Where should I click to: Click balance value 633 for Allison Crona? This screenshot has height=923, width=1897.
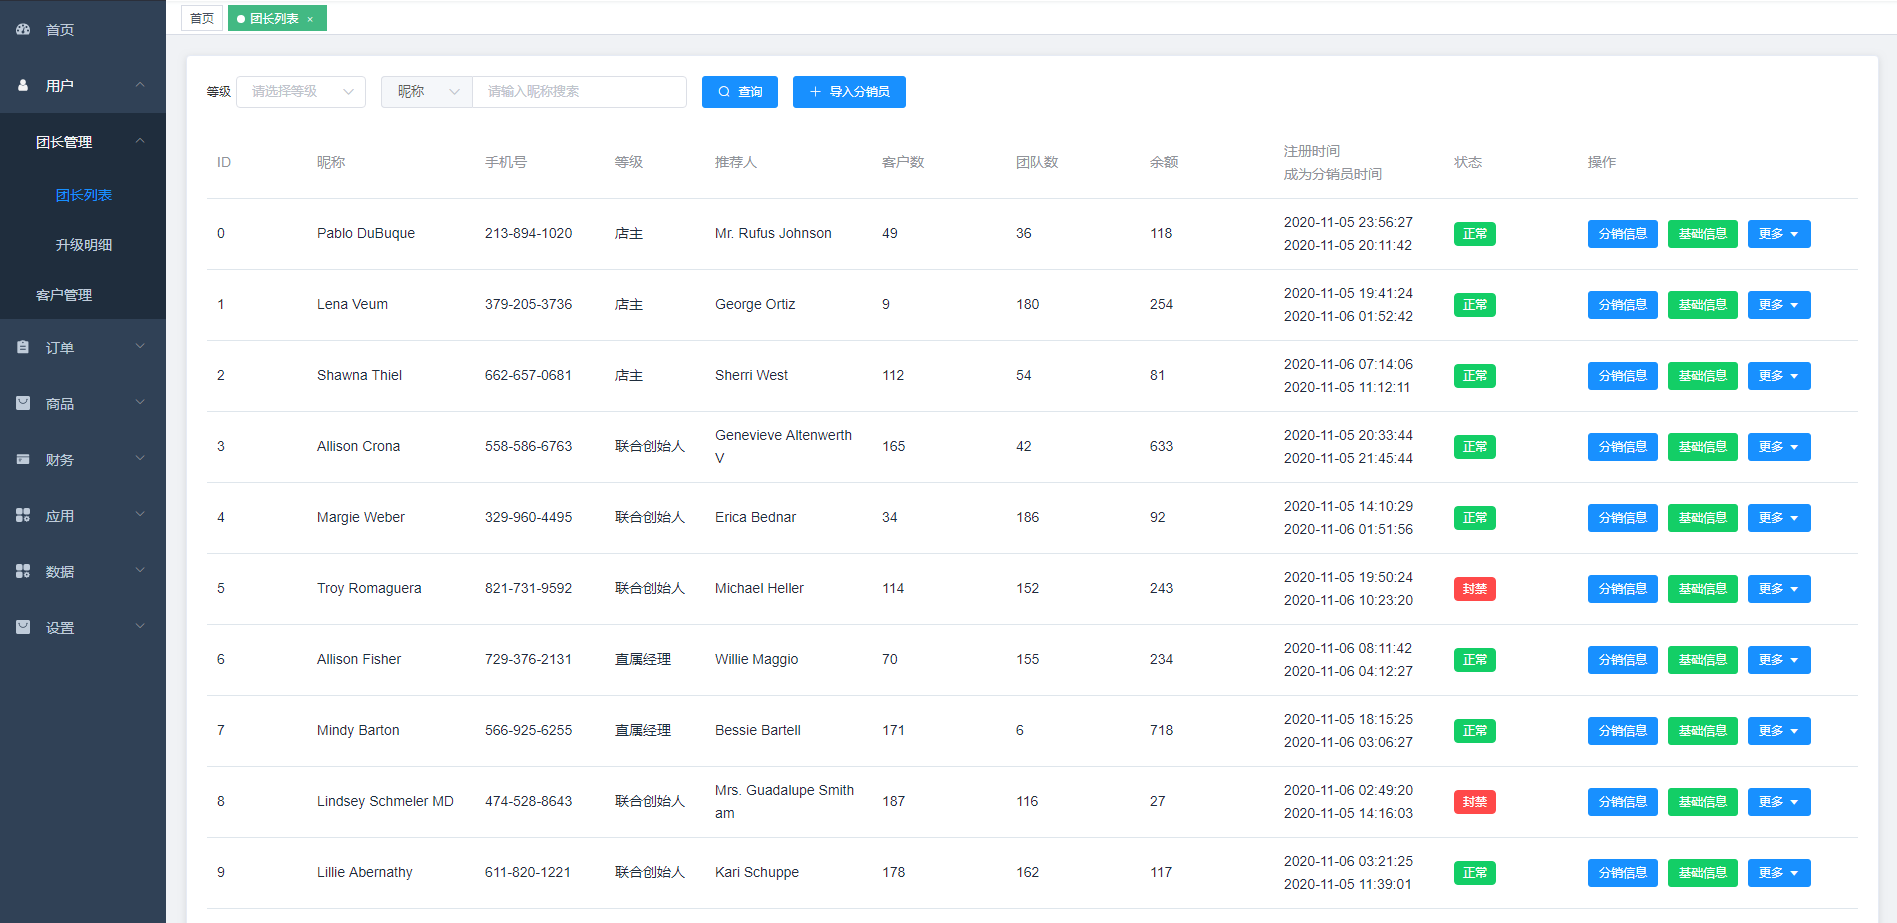(x=1161, y=446)
